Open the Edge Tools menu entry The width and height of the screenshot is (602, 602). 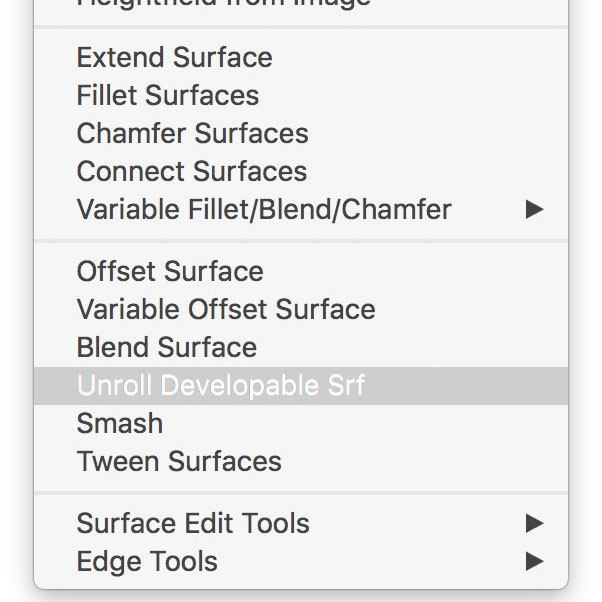tap(301, 561)
